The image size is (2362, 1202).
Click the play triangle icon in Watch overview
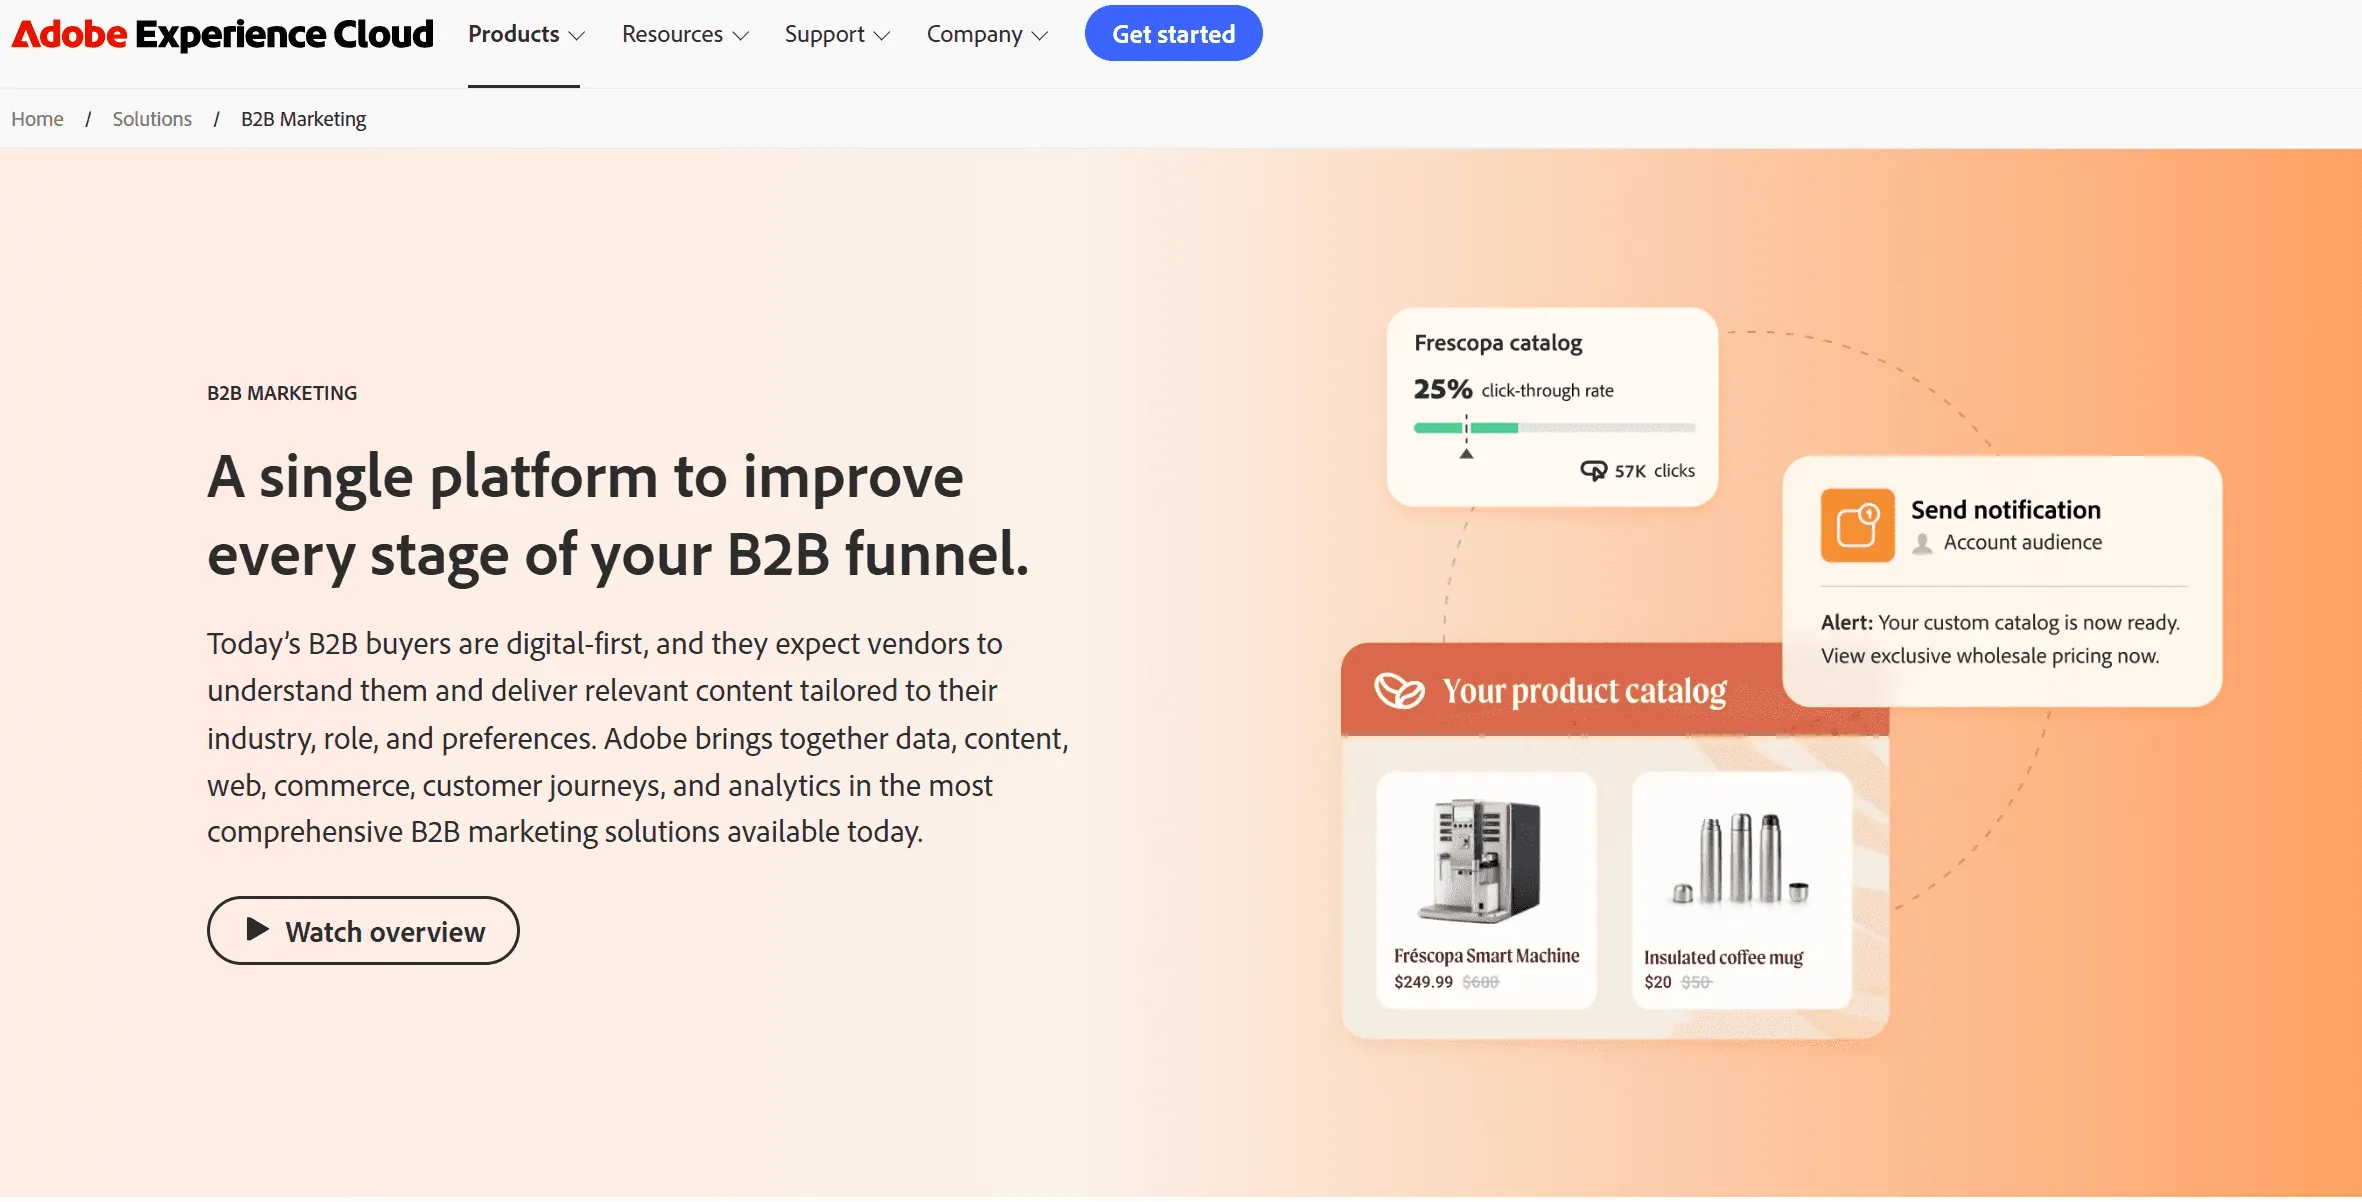(257, 930)
